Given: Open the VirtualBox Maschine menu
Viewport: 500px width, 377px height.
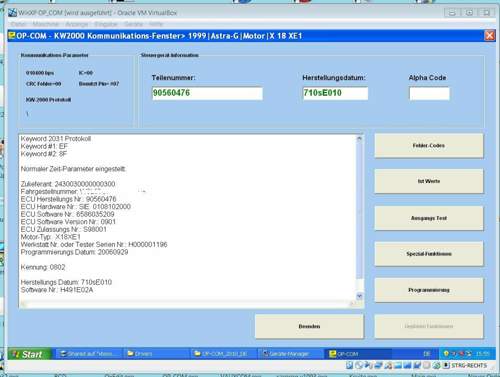Looking at the screenshot, I should pos(46,24).
